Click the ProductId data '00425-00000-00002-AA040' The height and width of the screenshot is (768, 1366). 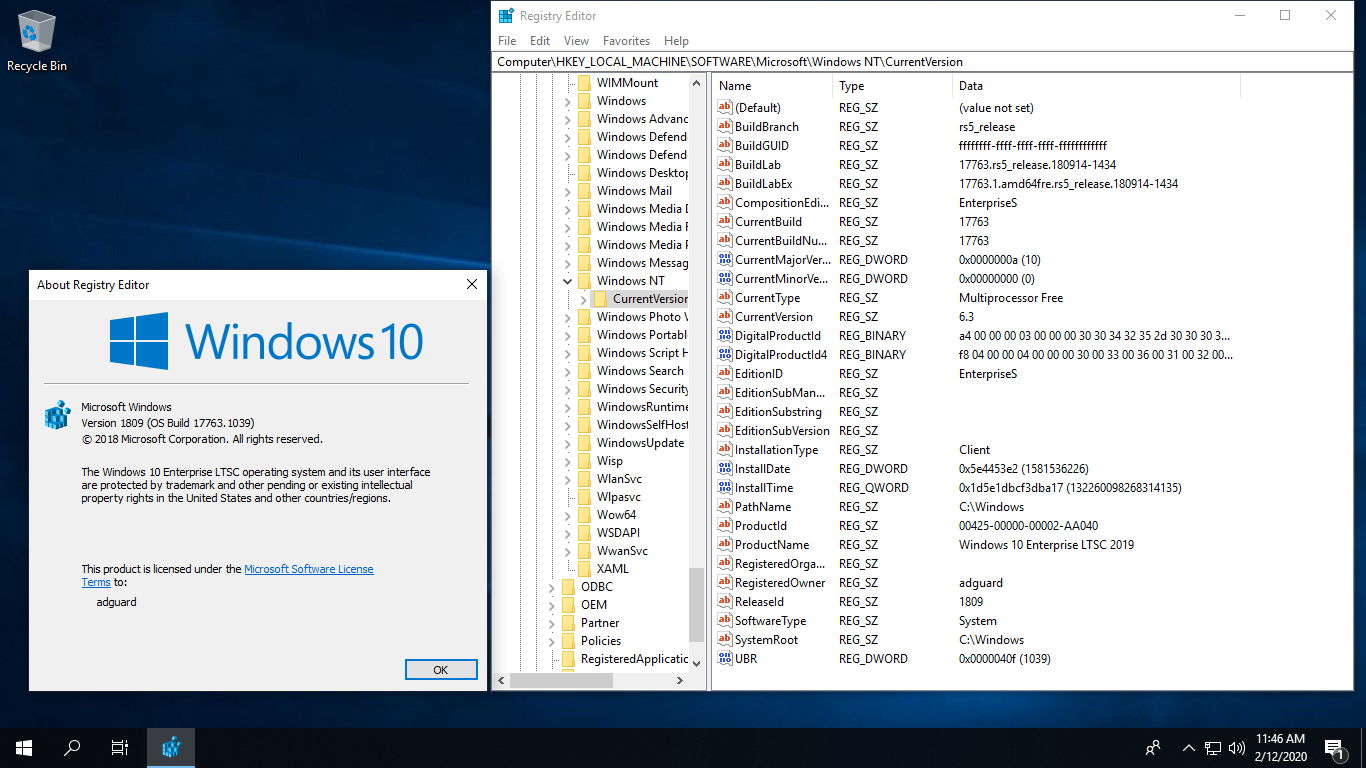tap(1030, 526)
